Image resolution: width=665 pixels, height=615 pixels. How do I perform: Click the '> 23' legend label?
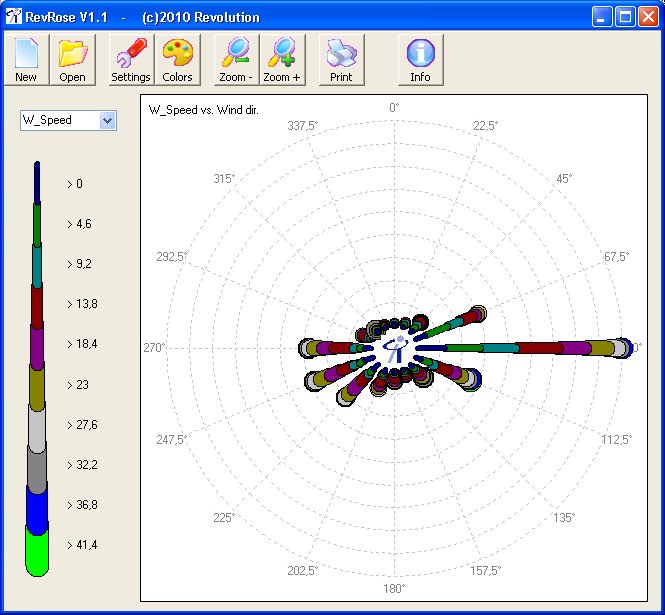78,385
